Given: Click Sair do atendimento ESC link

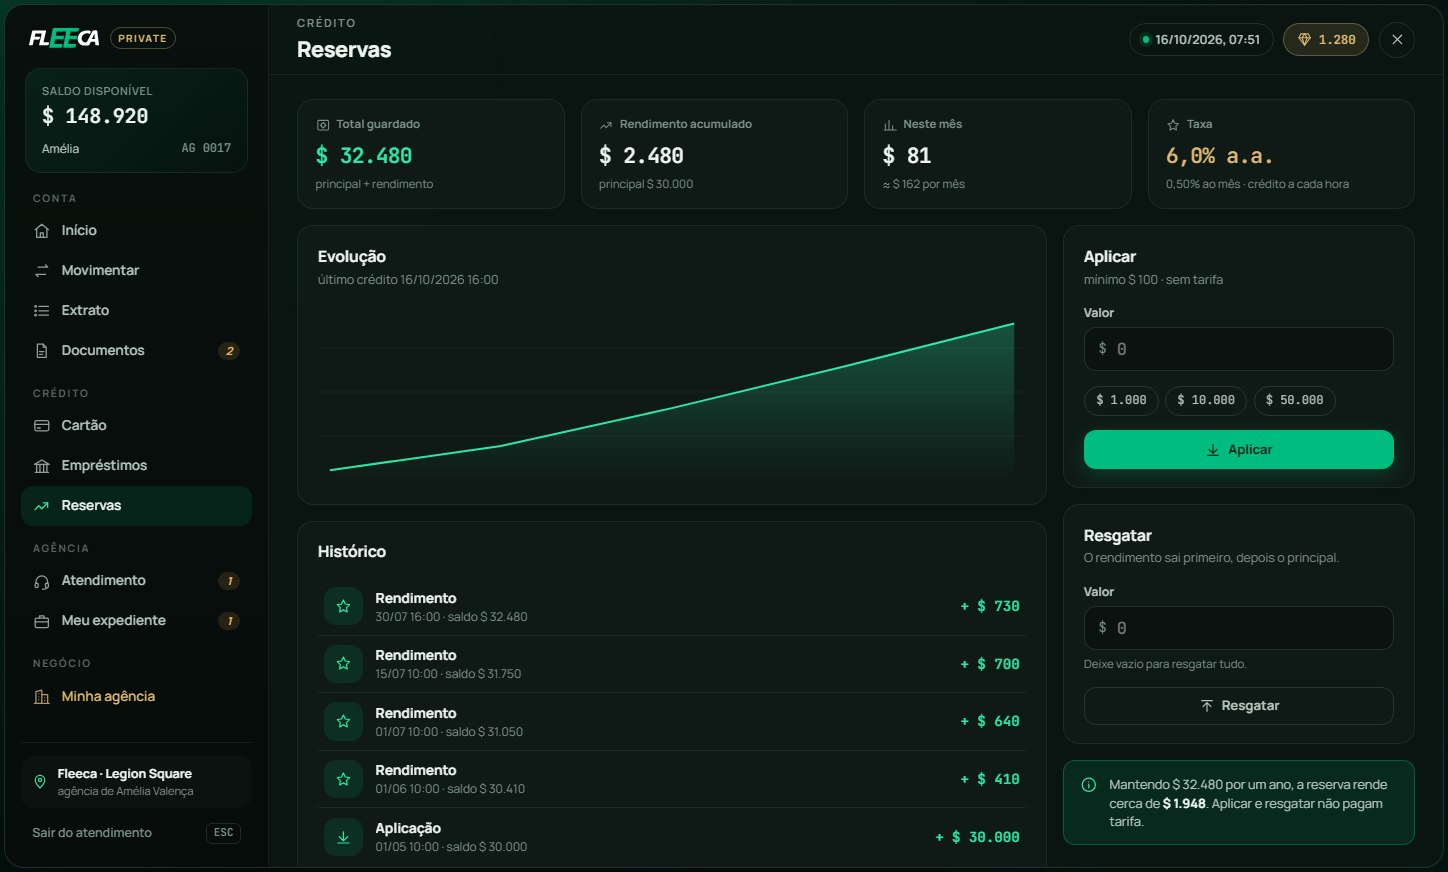Looking at the screenshot, I should [136, 832].
